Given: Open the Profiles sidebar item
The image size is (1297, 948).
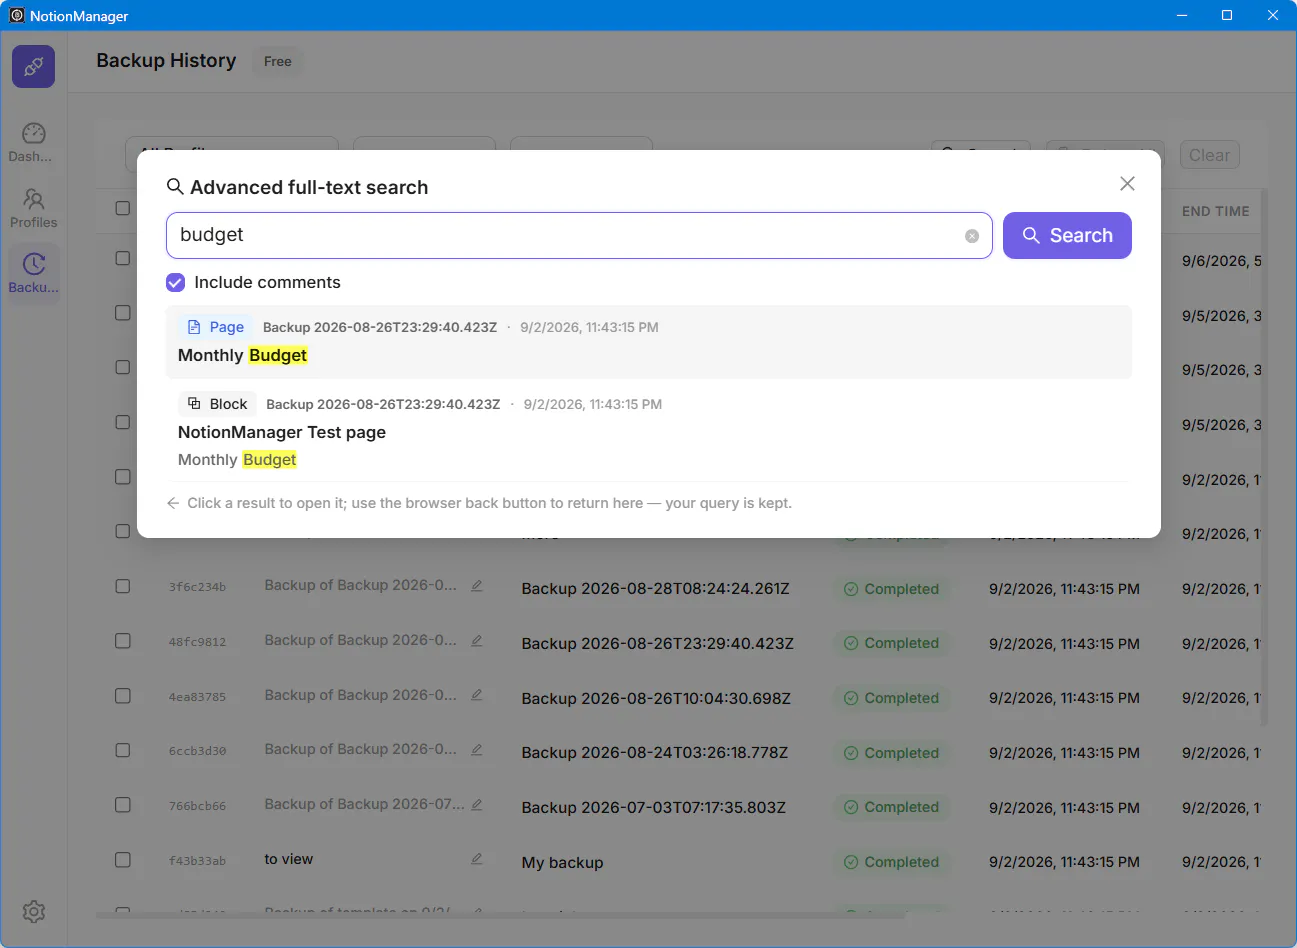Looking at the screenshot, I should click(33, 208).
